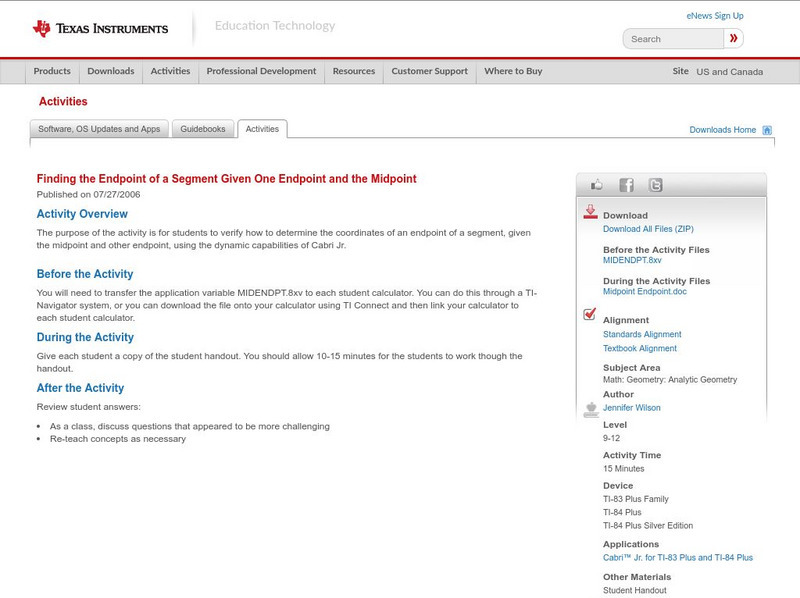
Task: Go to Downloads Home link
Action: coord(722,130)
